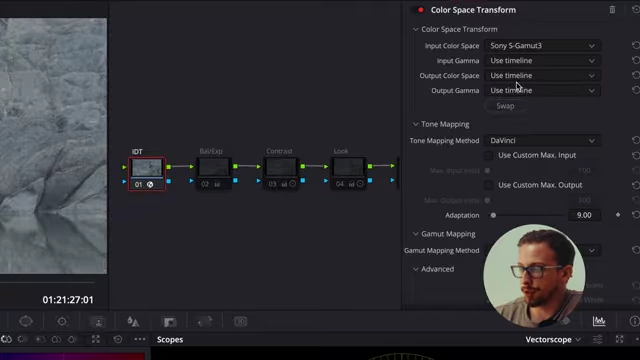Open the Output Color Space dropdown
Screen dimensions: 640x360
pos(542,76)
